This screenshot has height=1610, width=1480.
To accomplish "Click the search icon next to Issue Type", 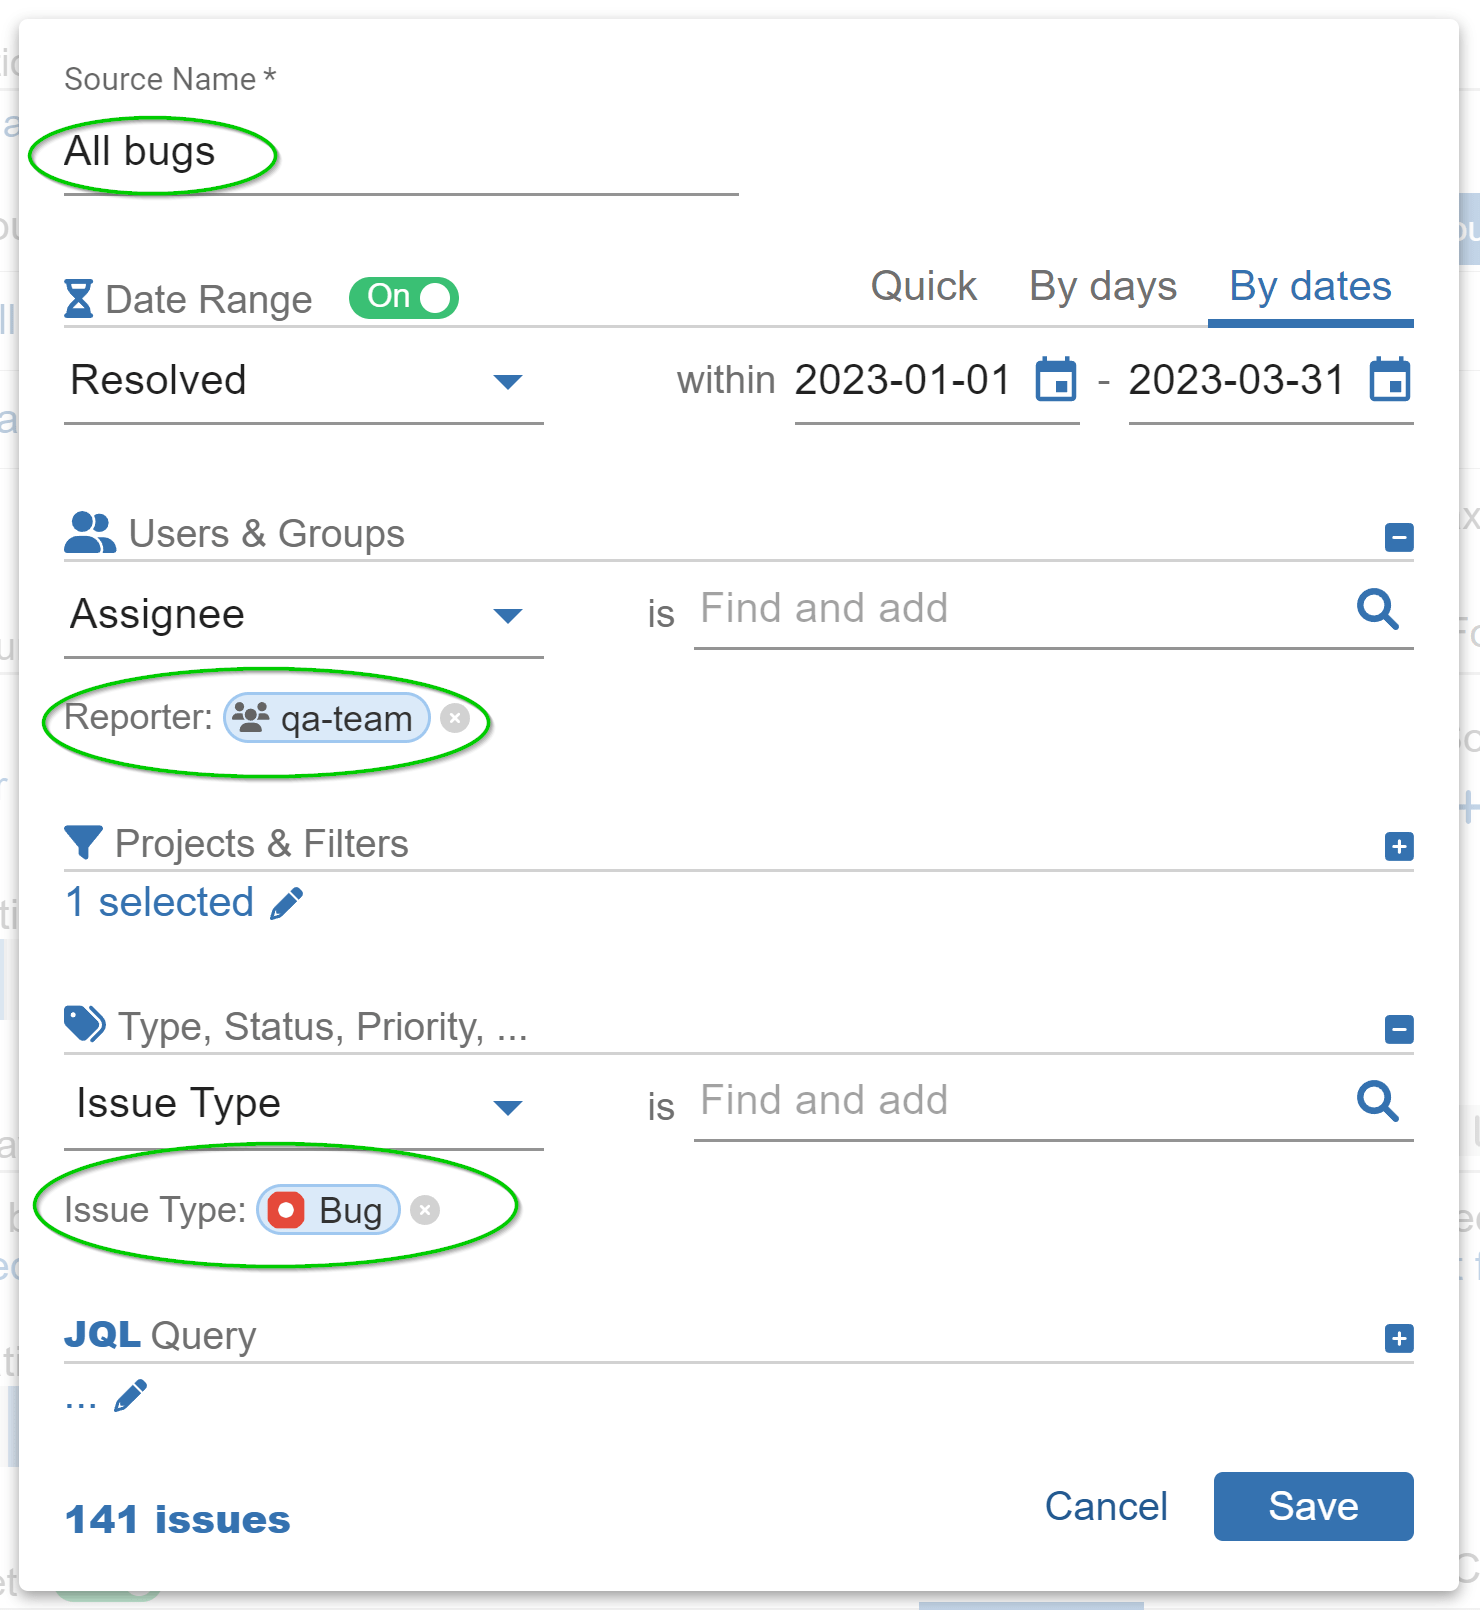I will [1377, 1101].
